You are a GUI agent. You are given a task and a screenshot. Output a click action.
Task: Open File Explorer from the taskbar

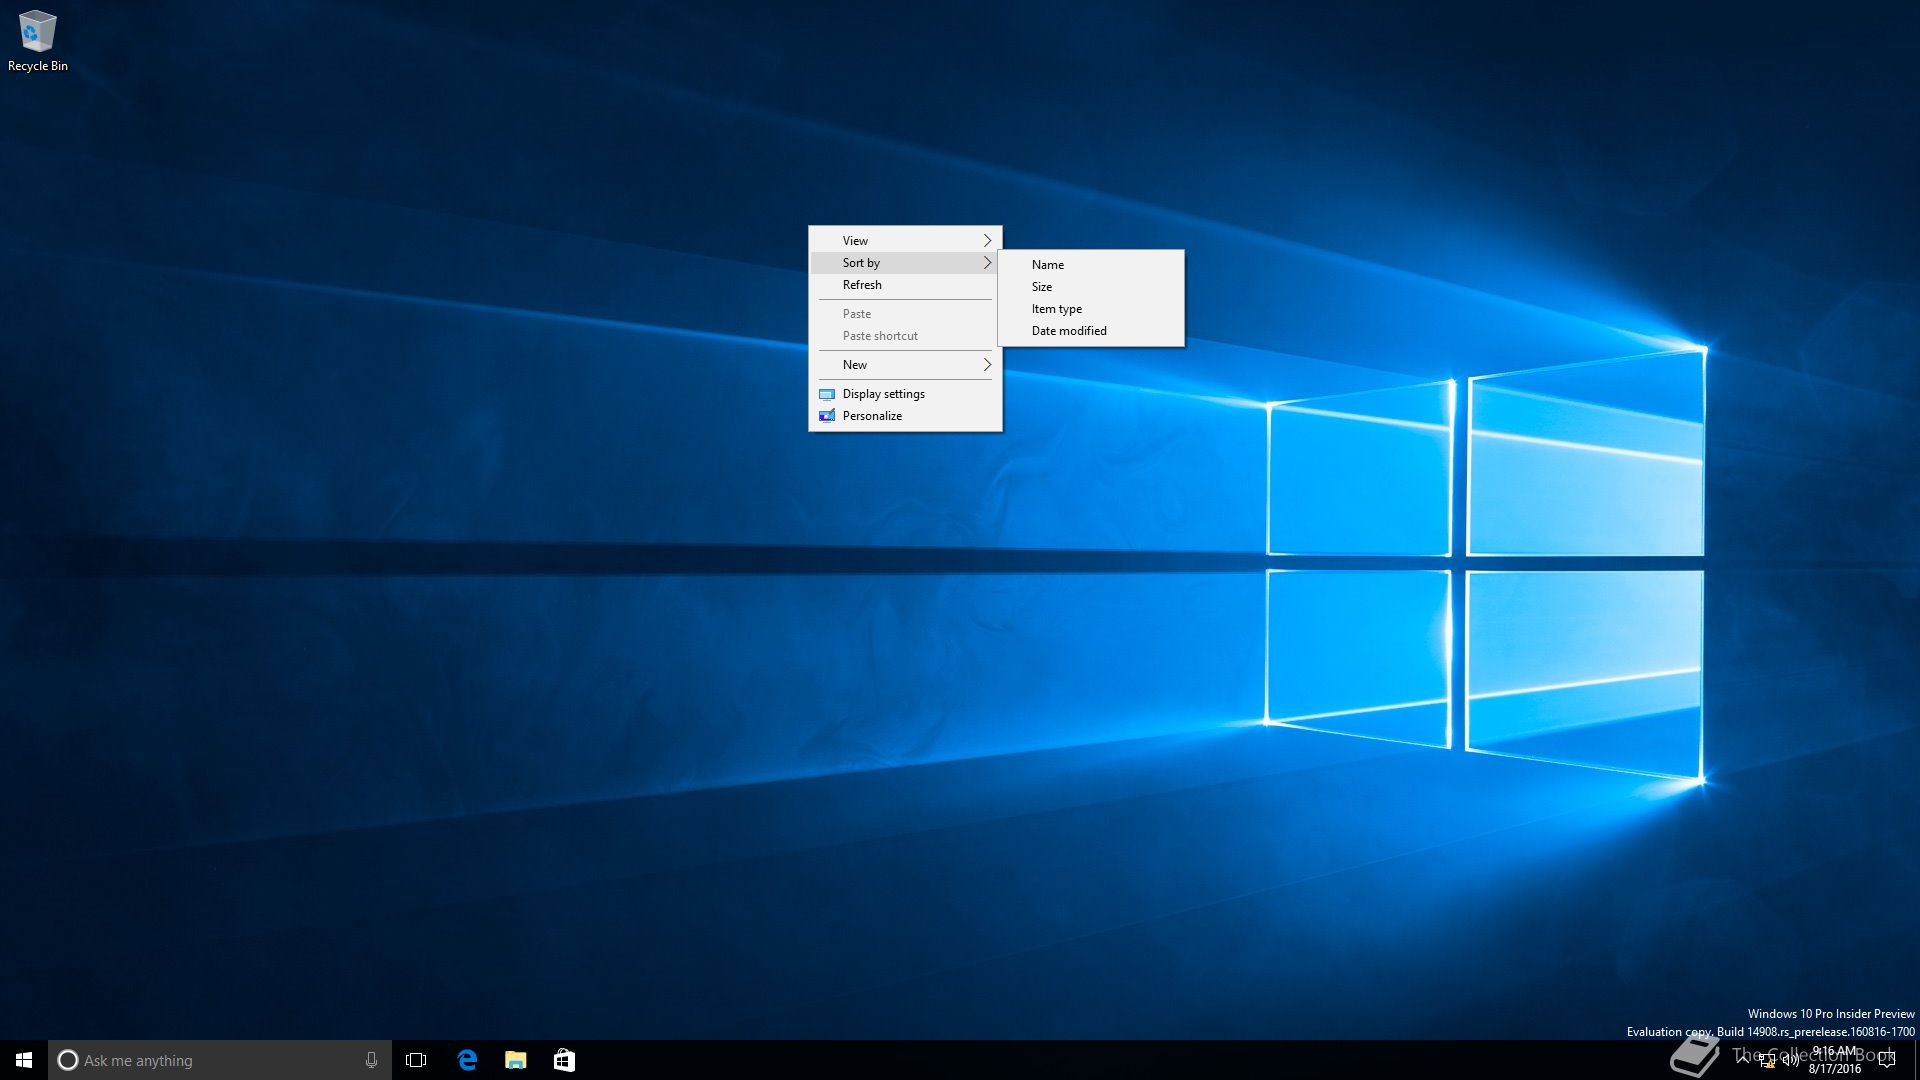(x=516, y=1060)
